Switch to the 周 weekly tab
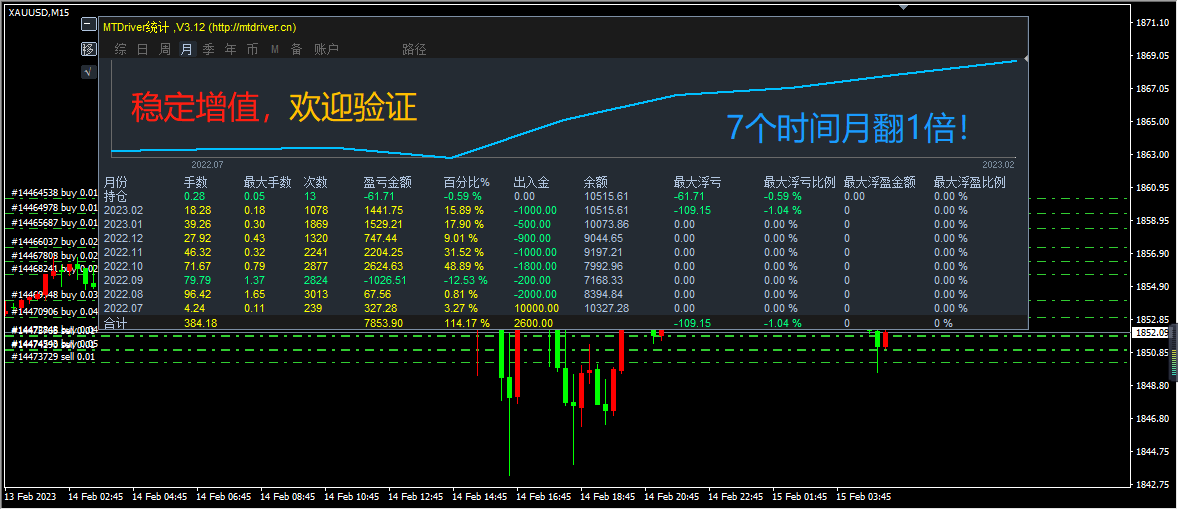The width and height of the screenshot is (1178, 510). [165, 50]
